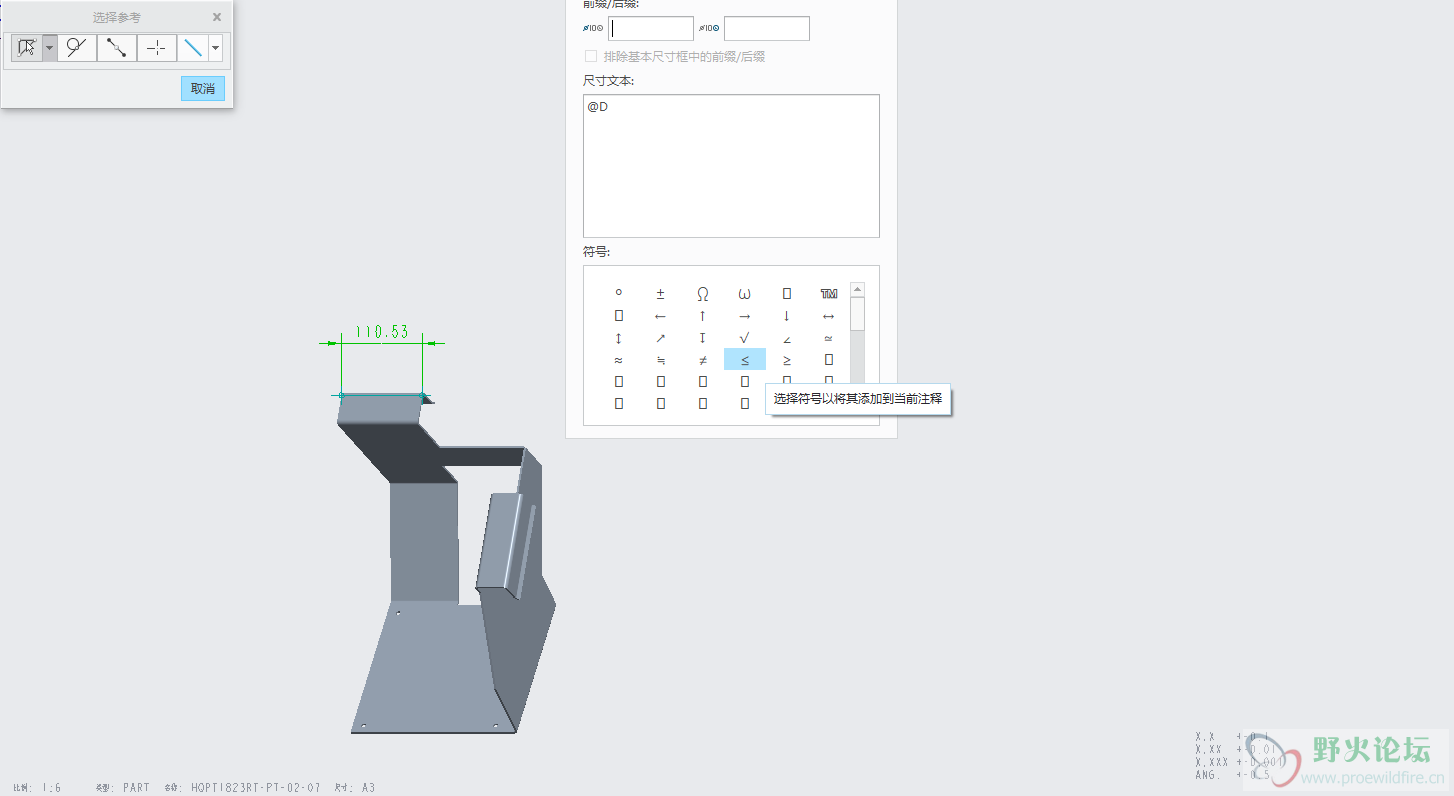Viewport: 1454px width, 796px height.
Task: Select the entity reference pick tool
Action: tap(27, 47)
